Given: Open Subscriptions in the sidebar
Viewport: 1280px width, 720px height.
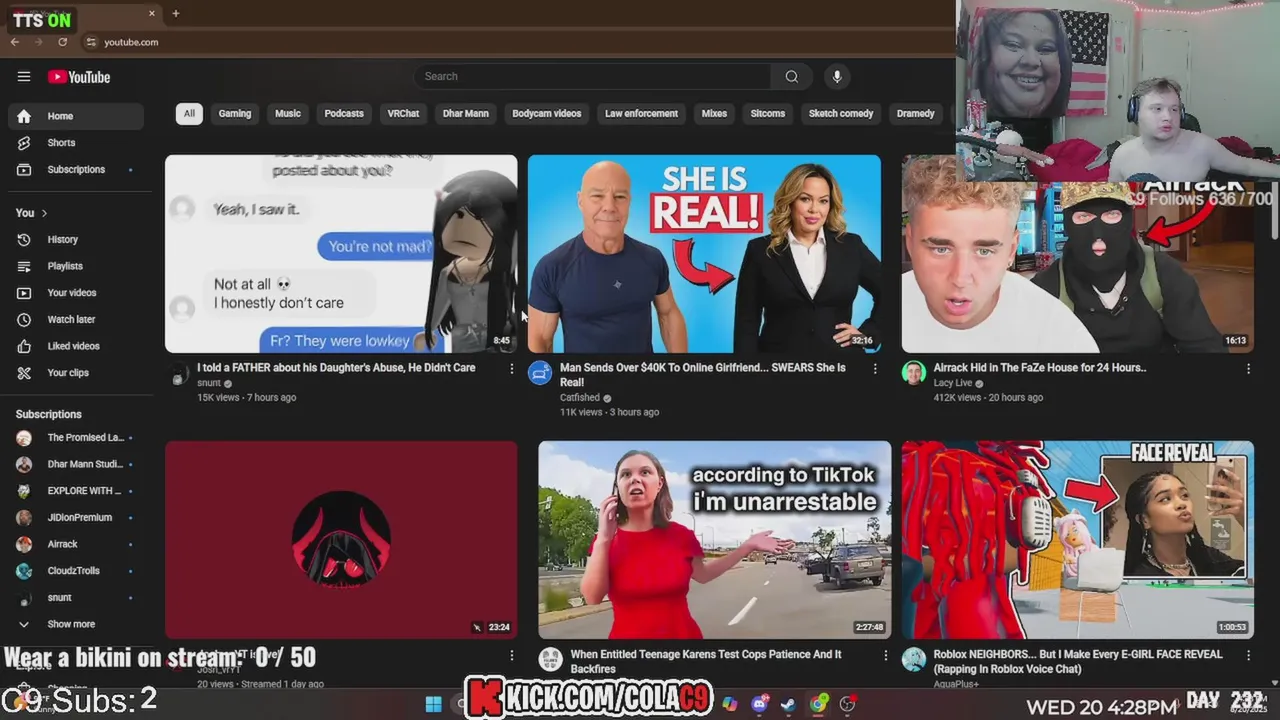Looking at the screenshot, I should 76,170.
